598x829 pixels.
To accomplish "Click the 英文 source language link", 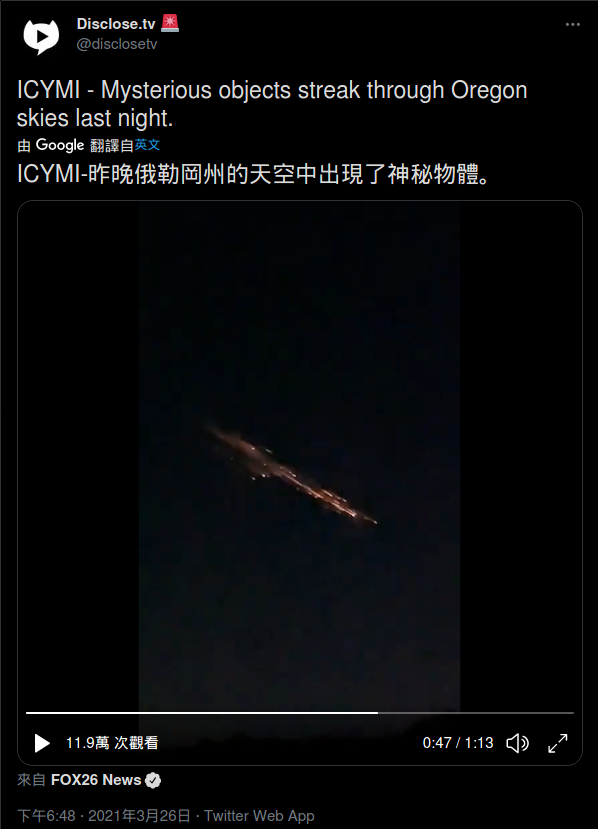I will [147, 145].
